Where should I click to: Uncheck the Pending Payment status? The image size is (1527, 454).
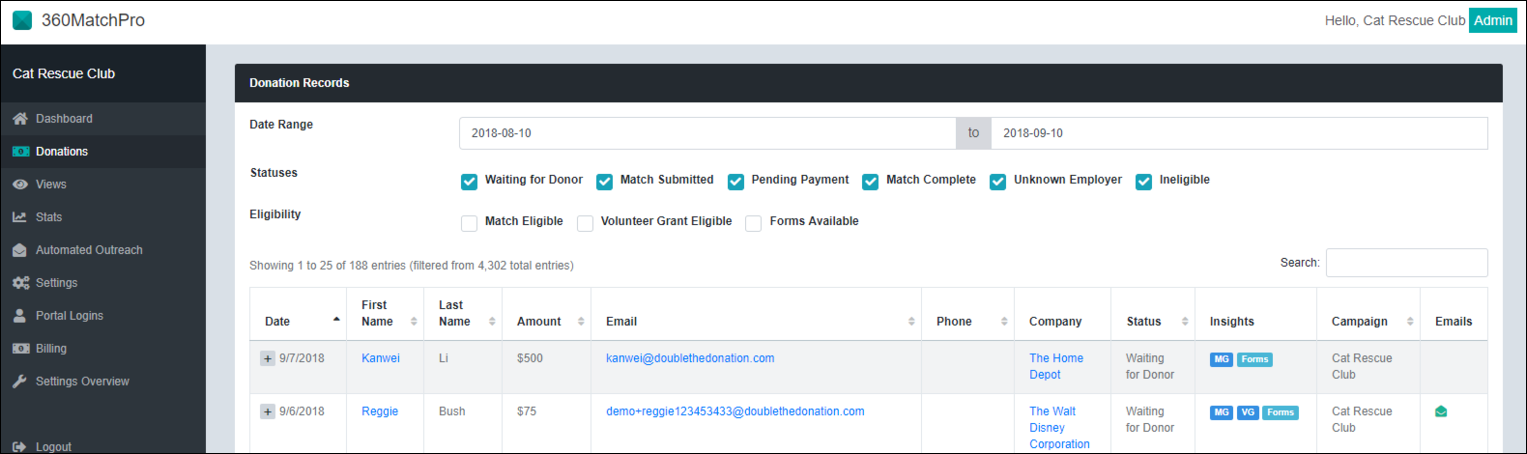(735, 181)
